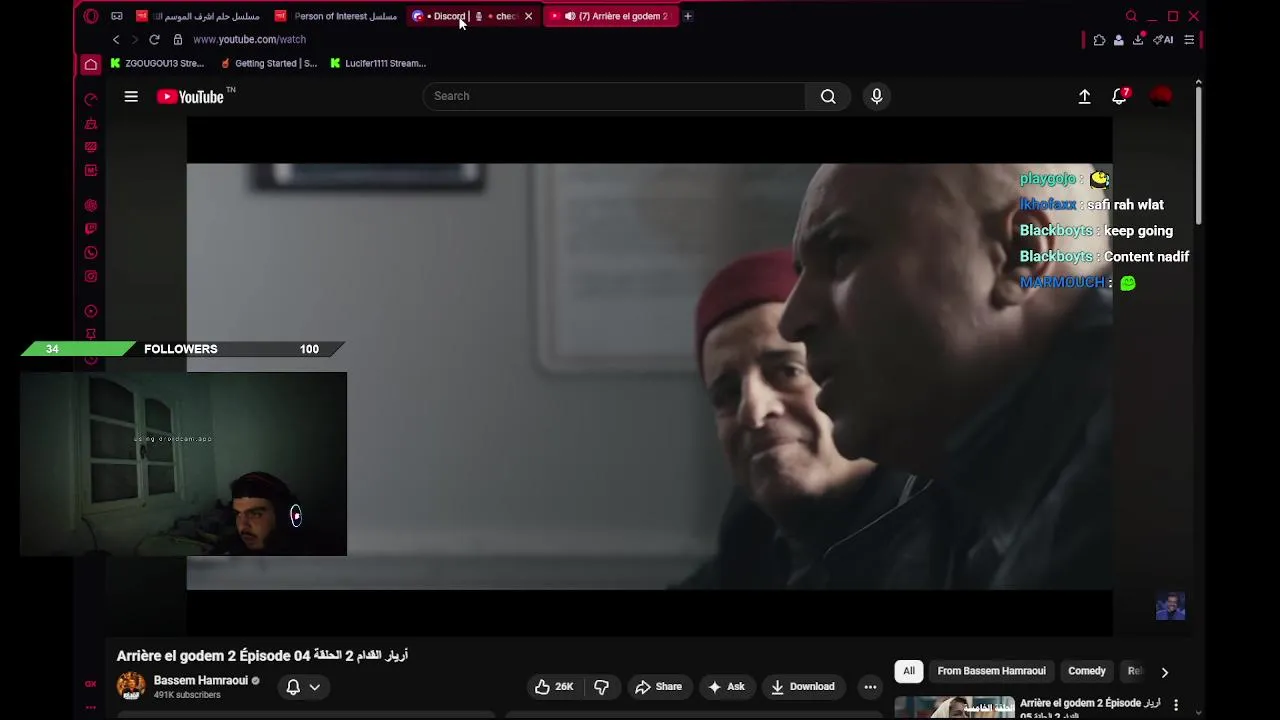
Task: Open the start page home icon
Action: pyautogui.click(x=91, y=64)
